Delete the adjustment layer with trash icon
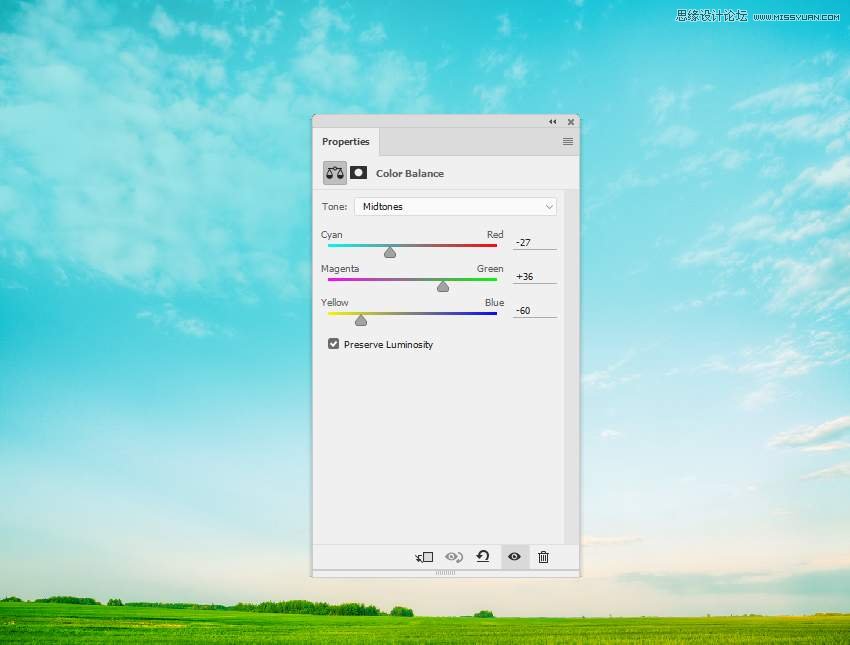The height and width of the screenshot is (645, 850). [543, 557]
